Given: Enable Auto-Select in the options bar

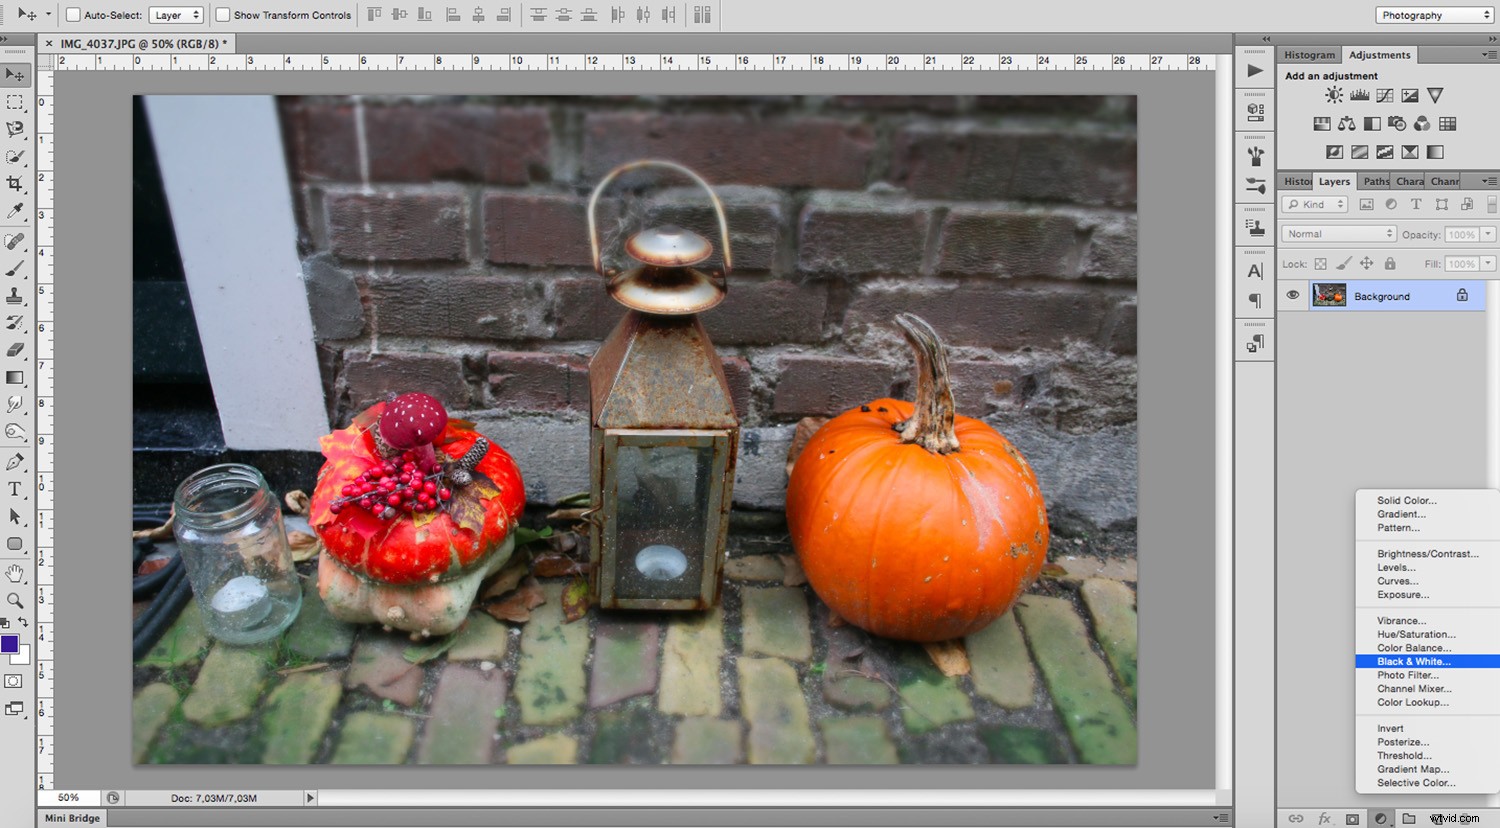Looking at the screenshot, I should pos(71,14).
